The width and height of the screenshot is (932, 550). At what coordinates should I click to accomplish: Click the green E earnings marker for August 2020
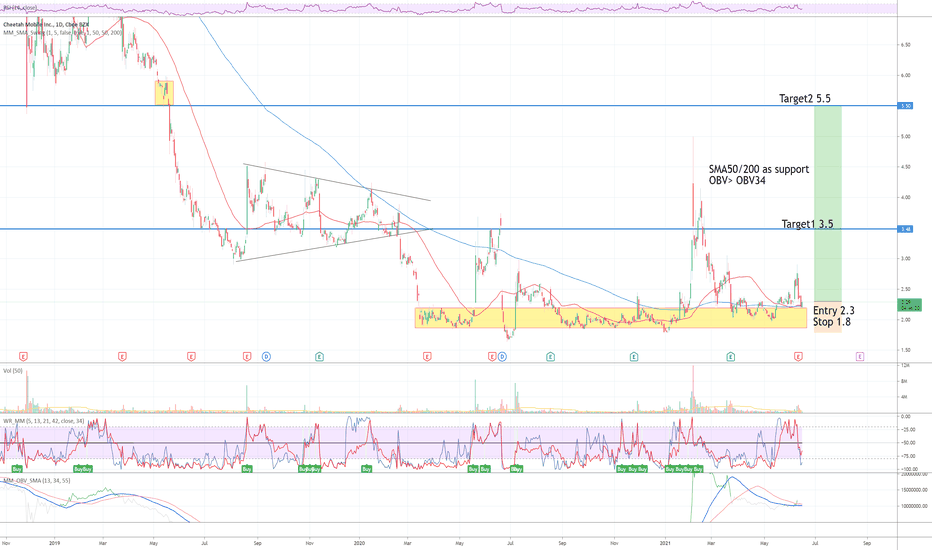(x=550, y=357)
